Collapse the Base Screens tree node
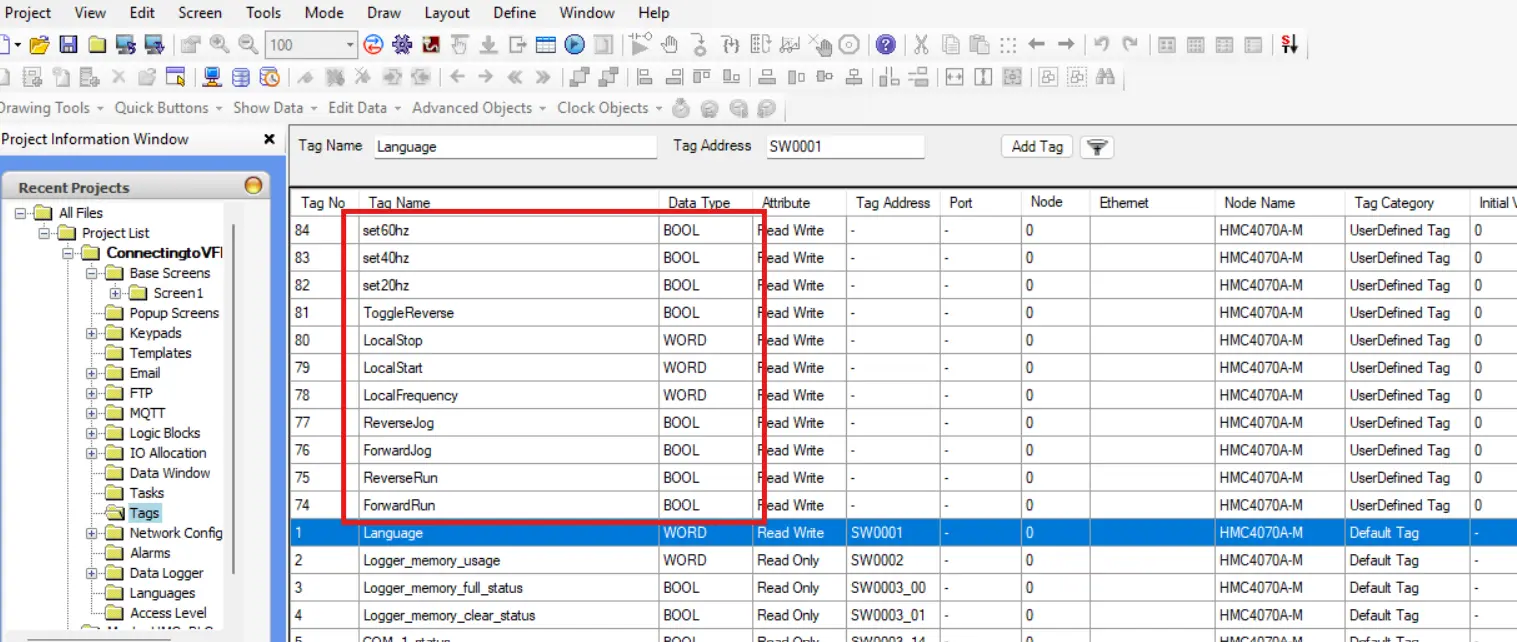1517x642 pixels. coord(92,273)
